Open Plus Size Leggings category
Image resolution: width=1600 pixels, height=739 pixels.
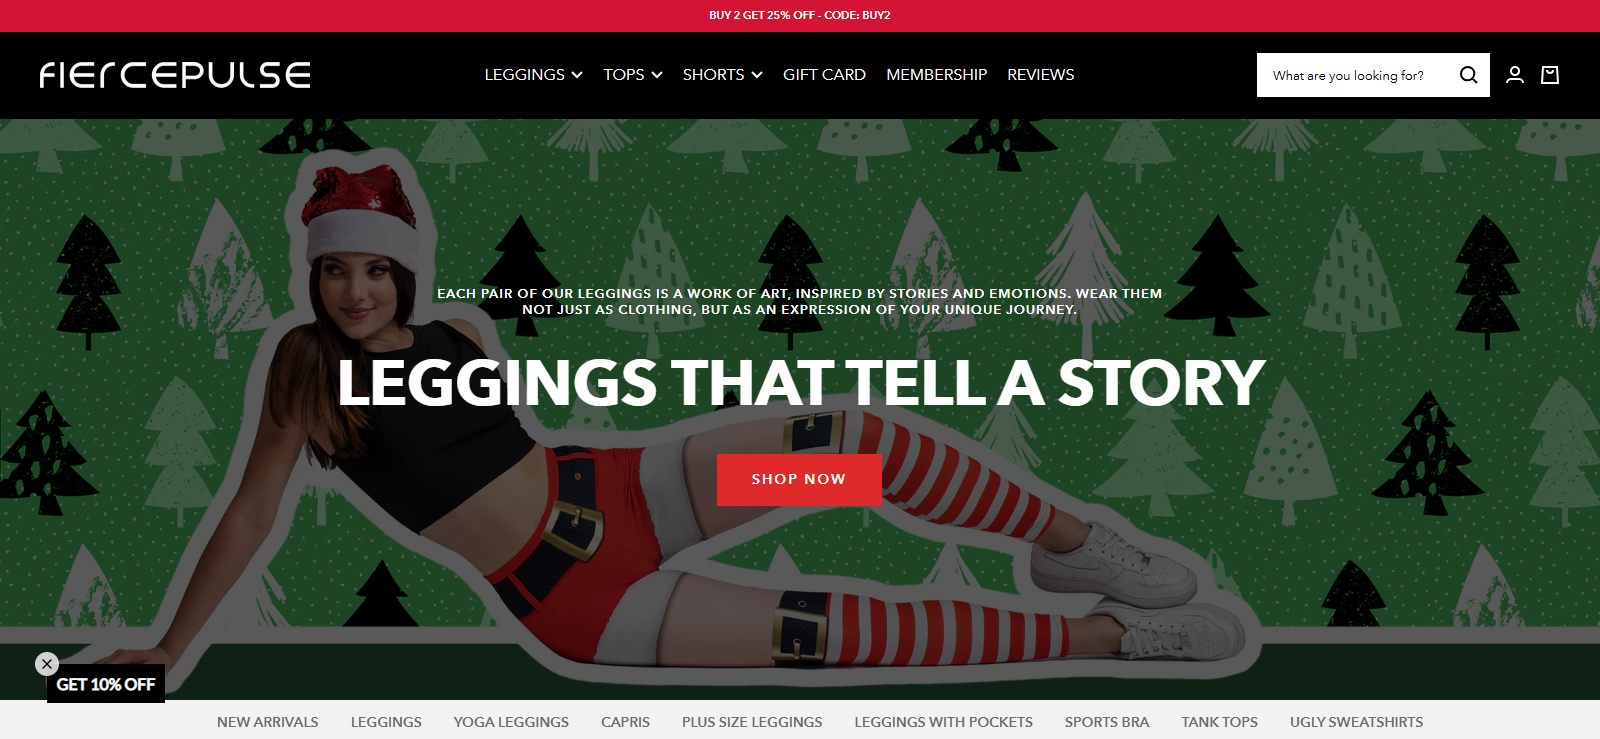pos(752,722)
